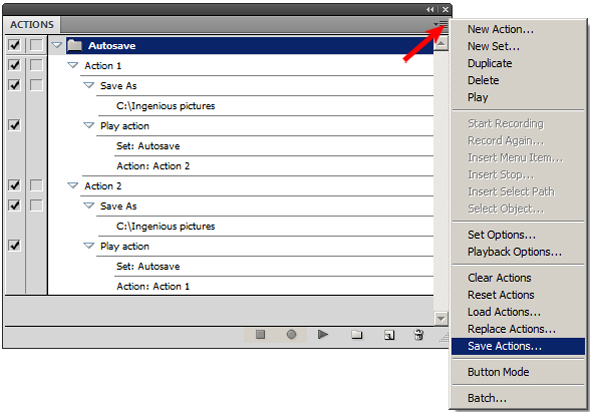Click the scrollbar down arrow
Viewport: 590px width, 412px height.
pyautogui.click(x=441, y=319)
